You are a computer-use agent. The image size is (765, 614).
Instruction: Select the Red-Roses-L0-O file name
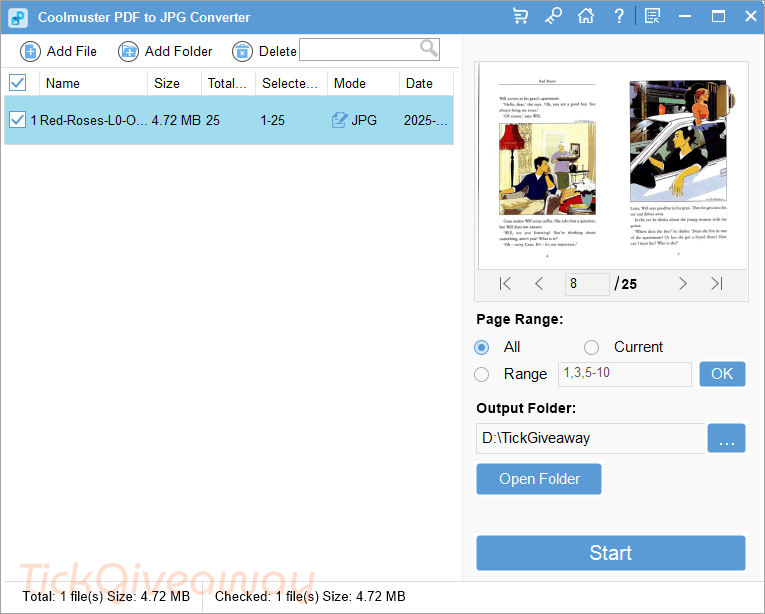click(93, 120)
